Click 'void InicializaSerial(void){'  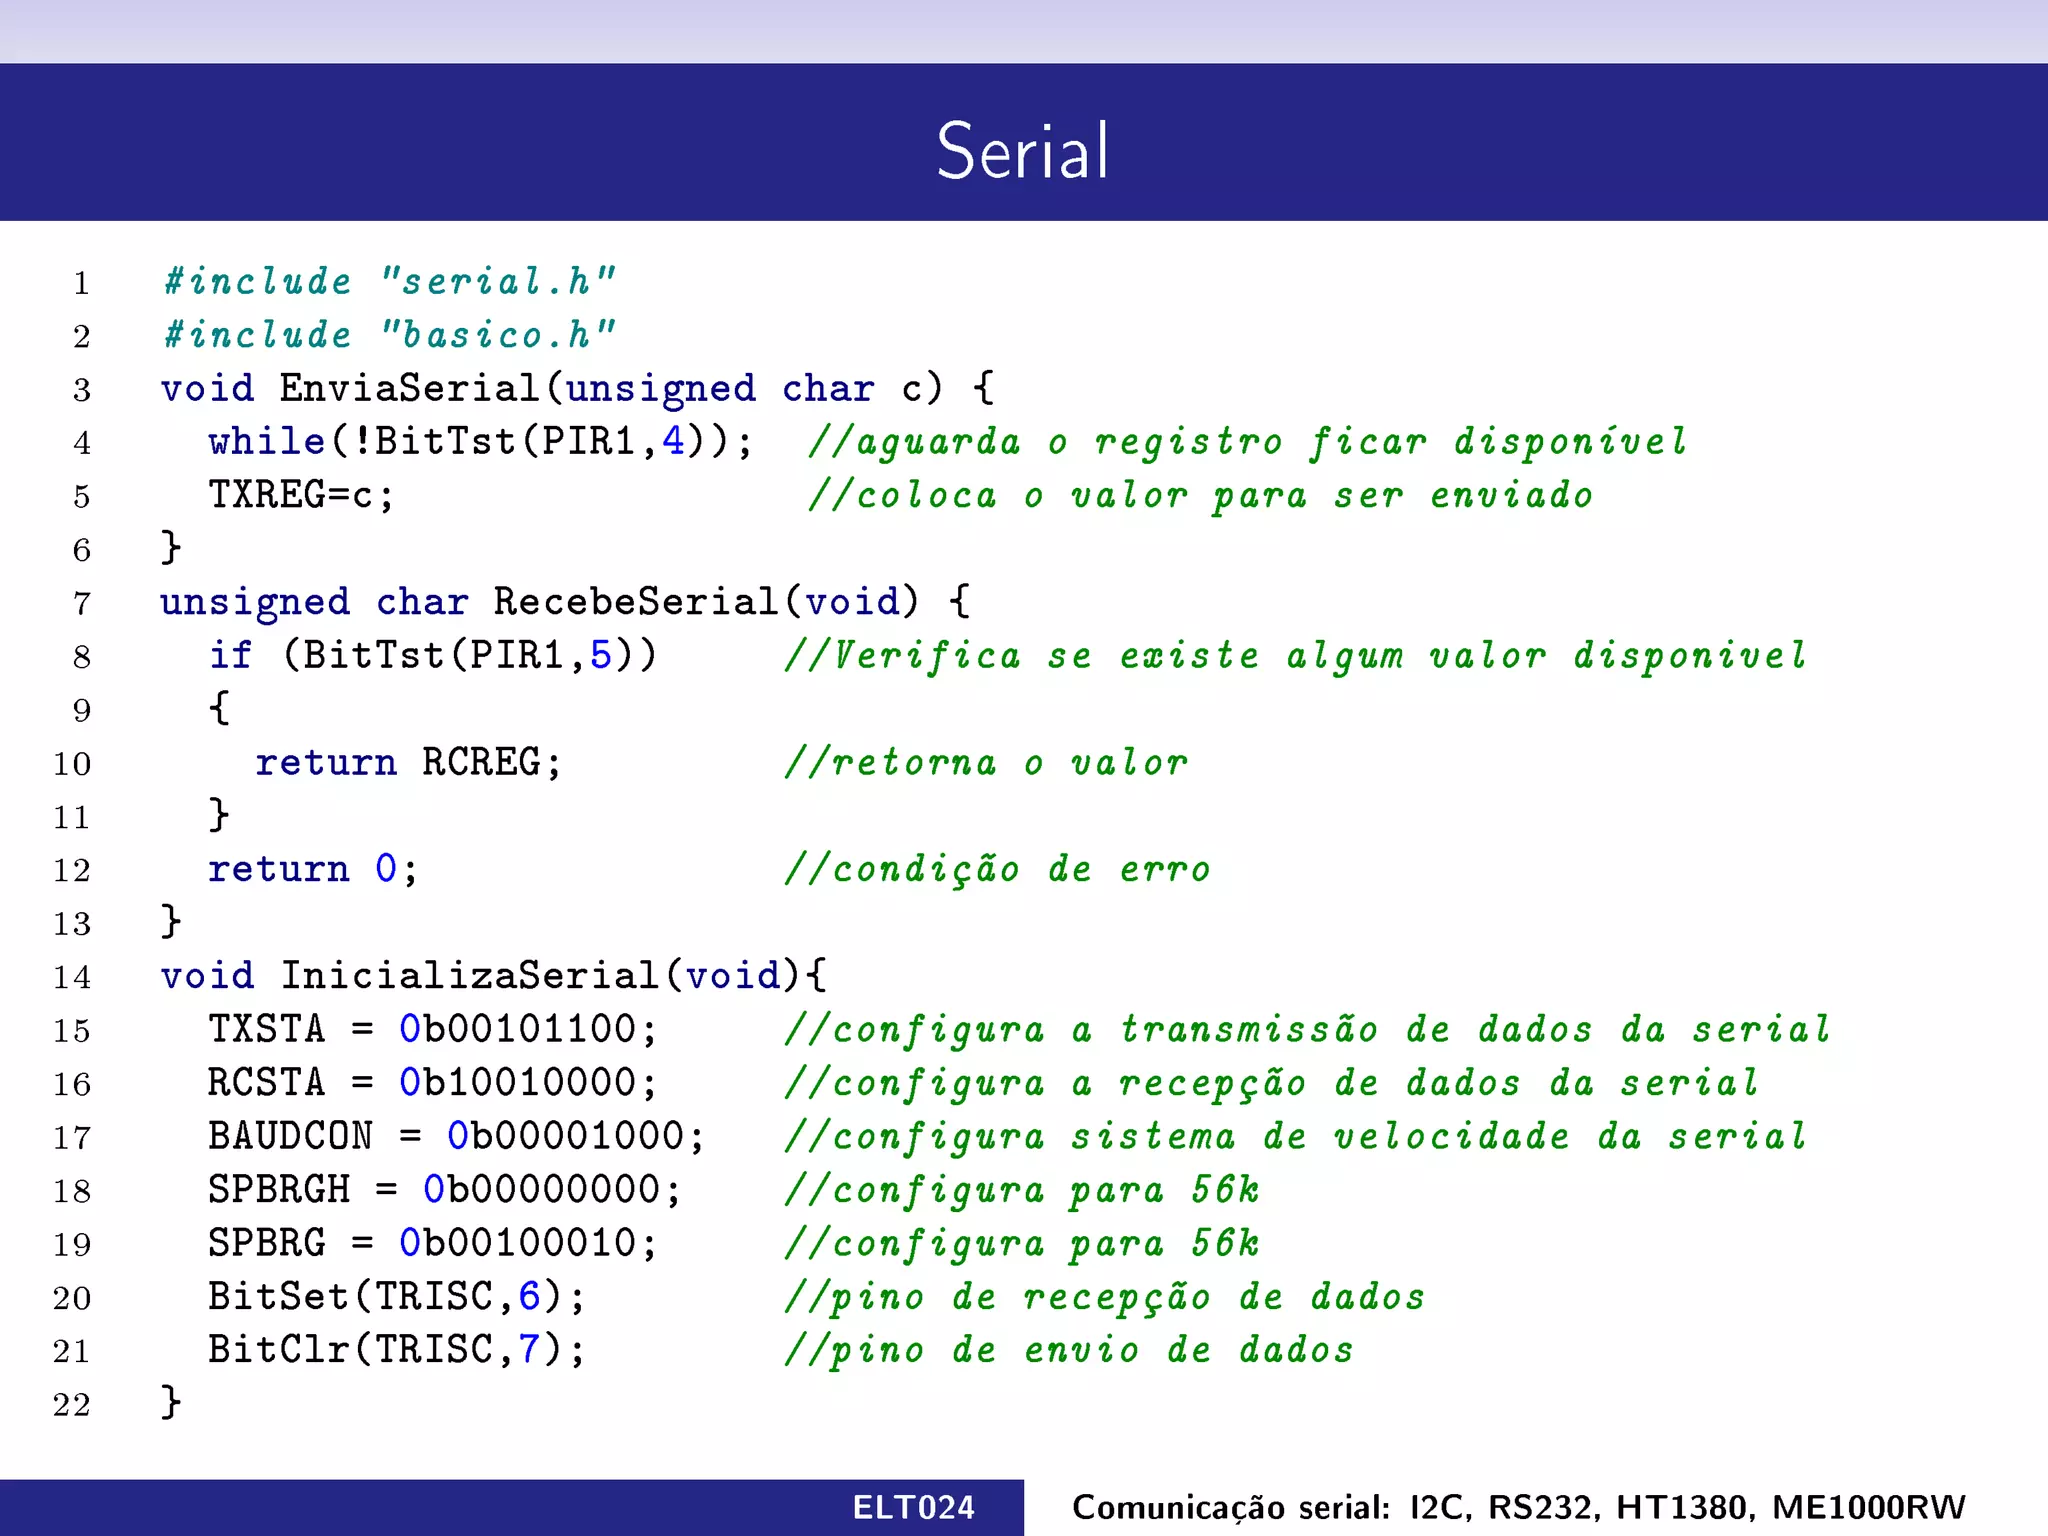click(x=494, y=975)
